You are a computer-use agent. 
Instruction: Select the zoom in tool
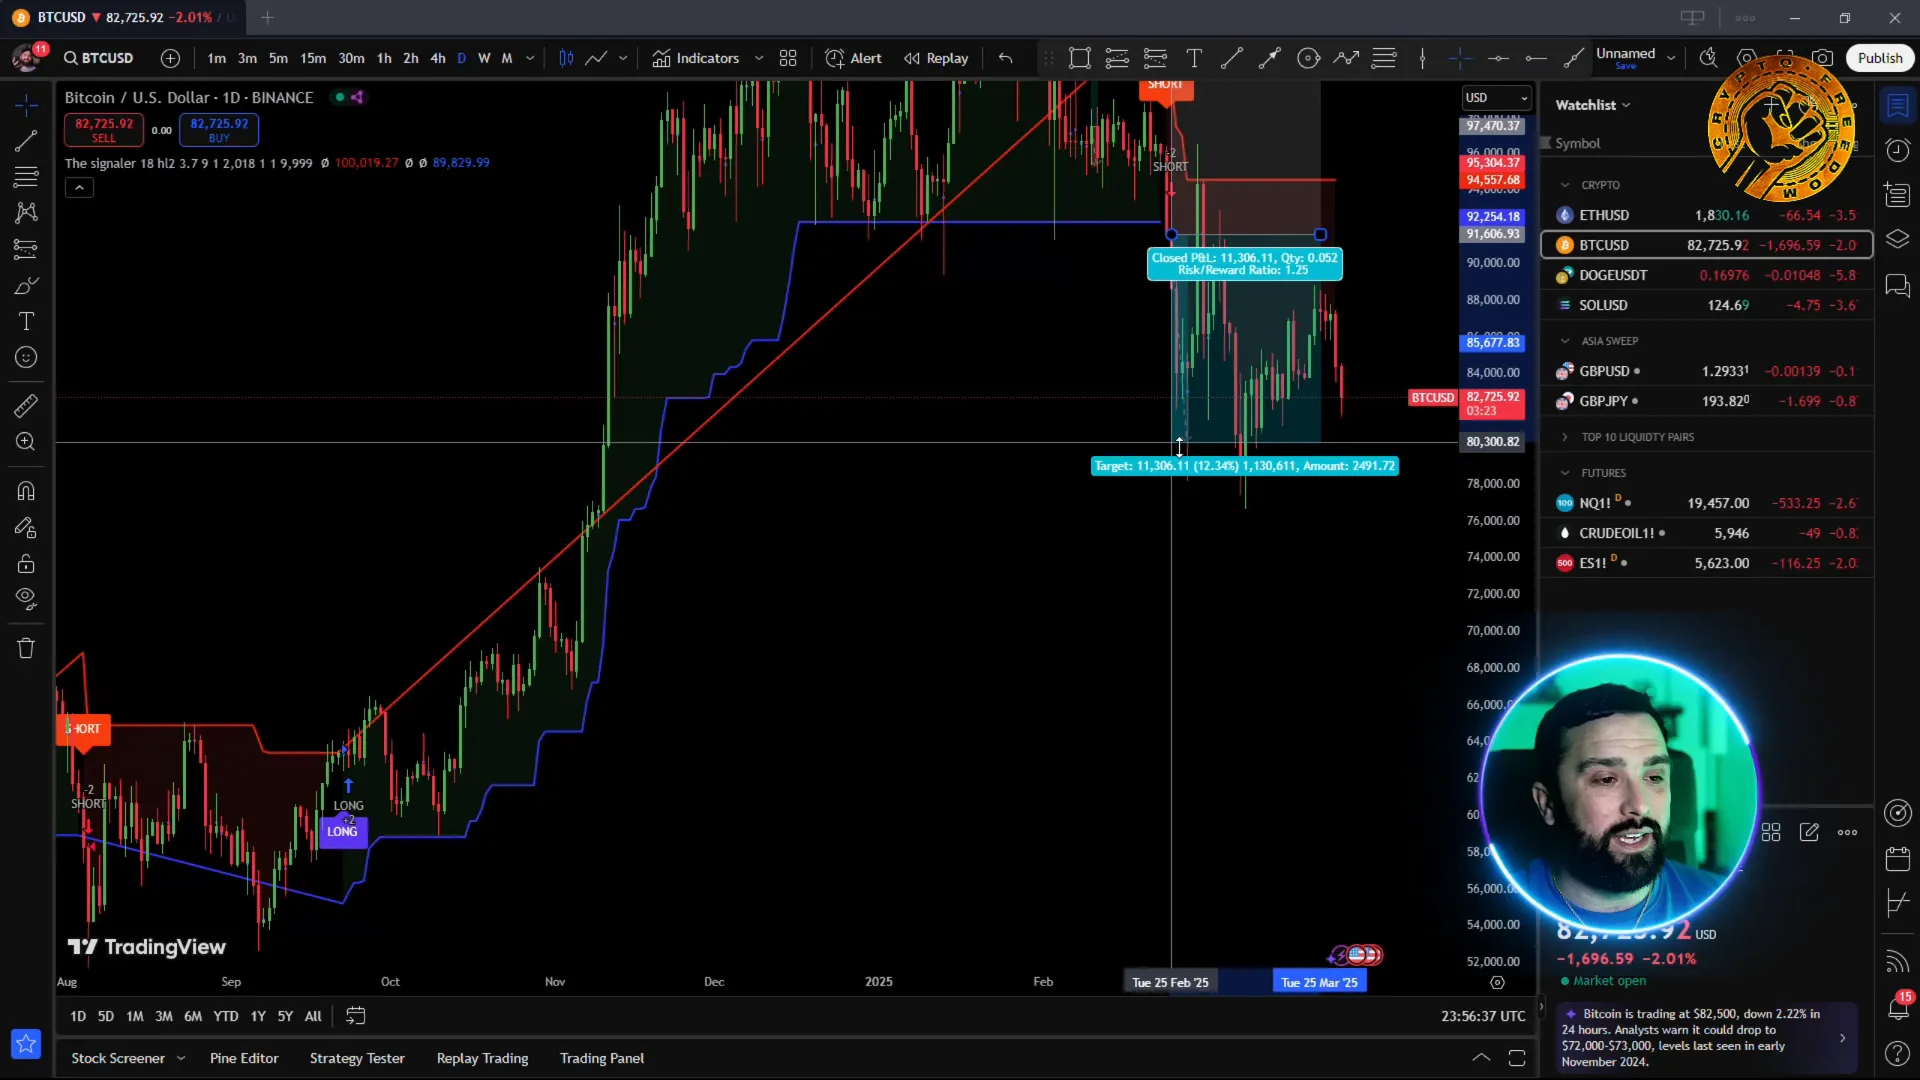[x=26, y=441]
